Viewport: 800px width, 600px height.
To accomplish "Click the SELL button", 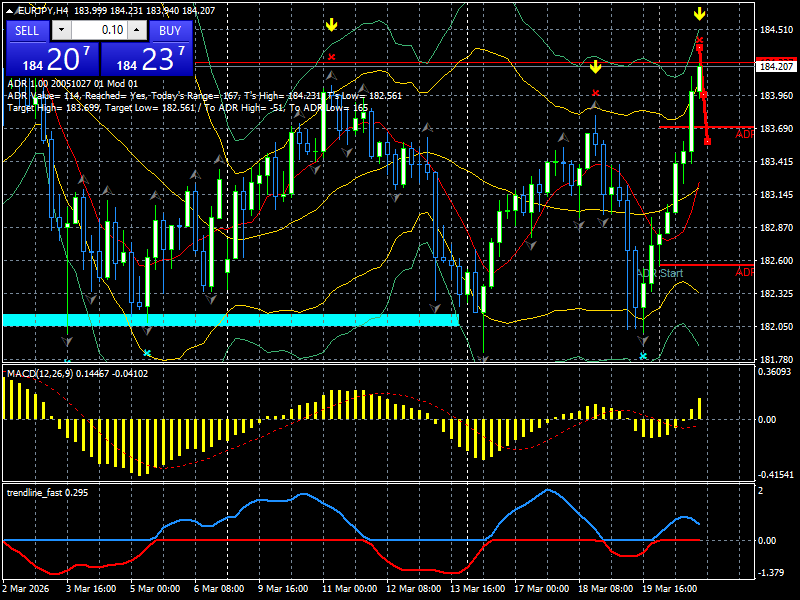I will tap(27, 31).
